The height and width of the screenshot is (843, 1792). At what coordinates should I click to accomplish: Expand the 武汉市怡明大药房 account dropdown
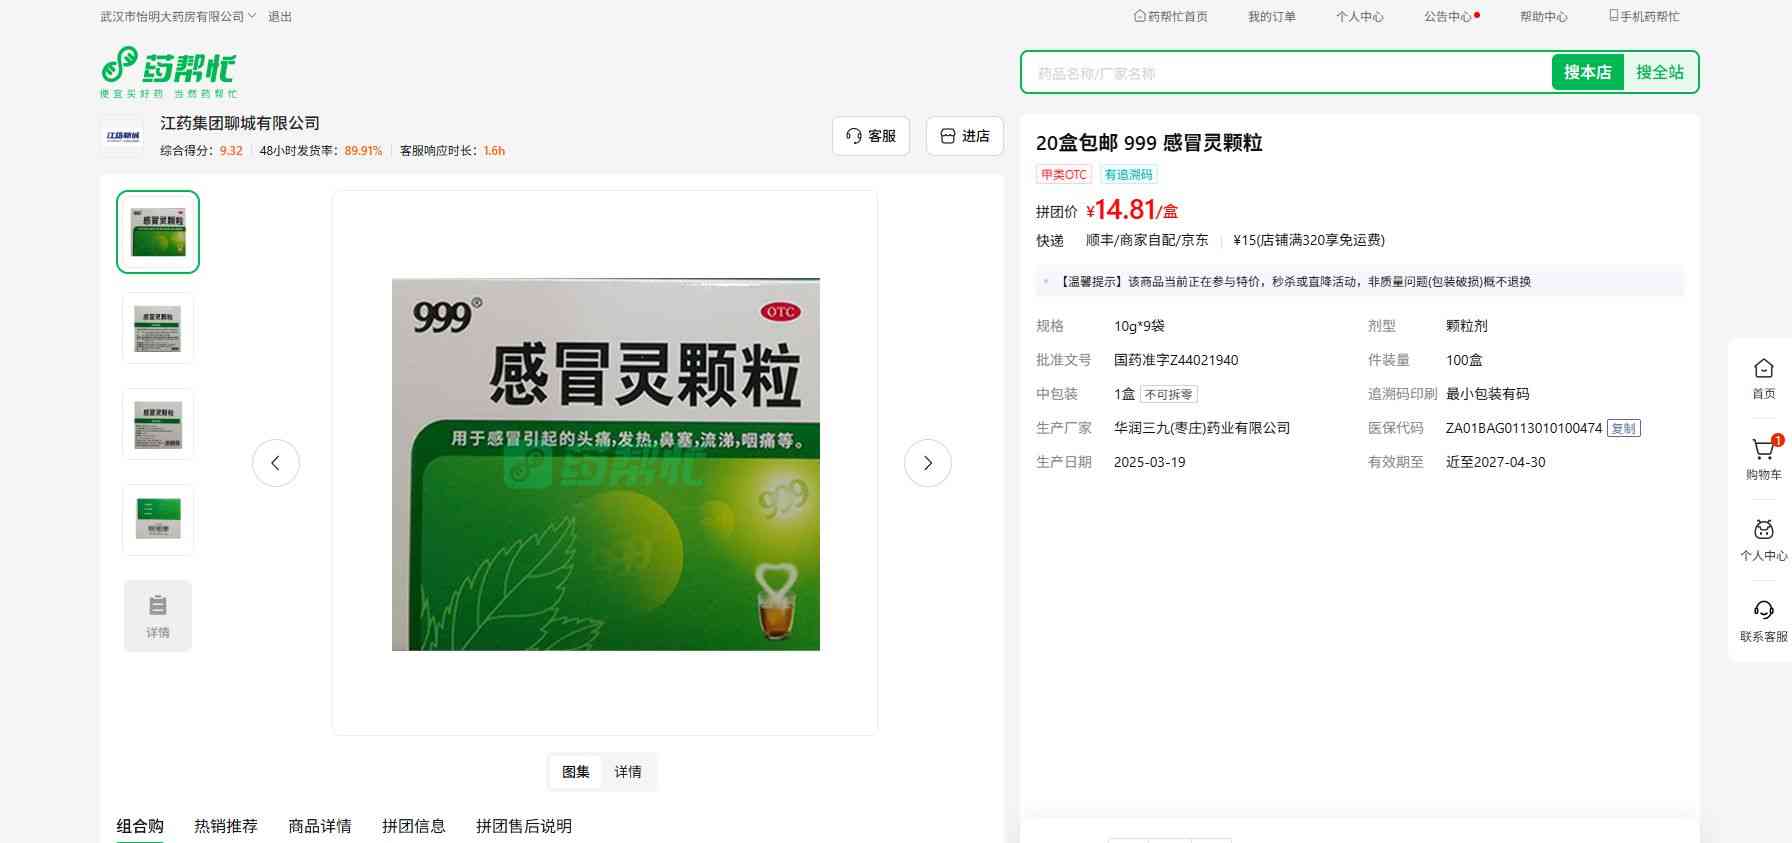178,17
